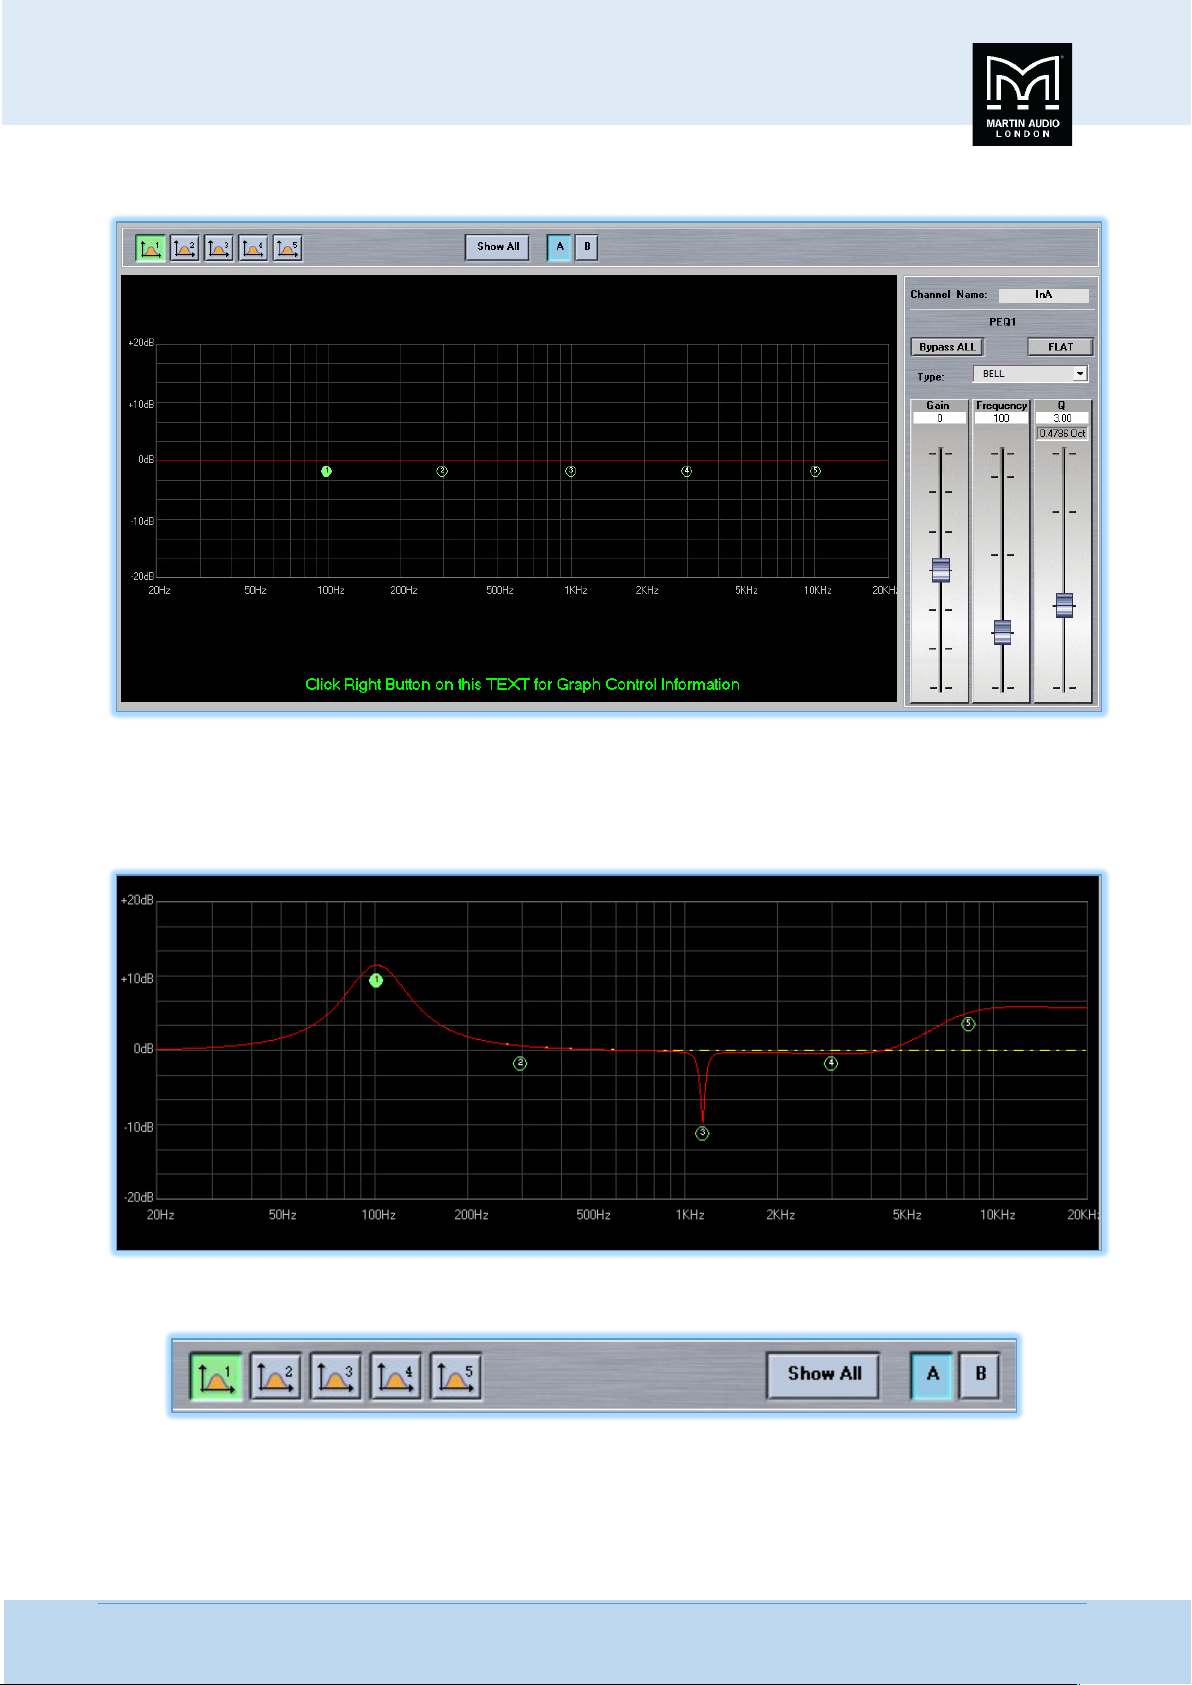Click the green Graph Control Information text
The width and height of the screenshot is (1192, 1685).
(x=522, y=684)
